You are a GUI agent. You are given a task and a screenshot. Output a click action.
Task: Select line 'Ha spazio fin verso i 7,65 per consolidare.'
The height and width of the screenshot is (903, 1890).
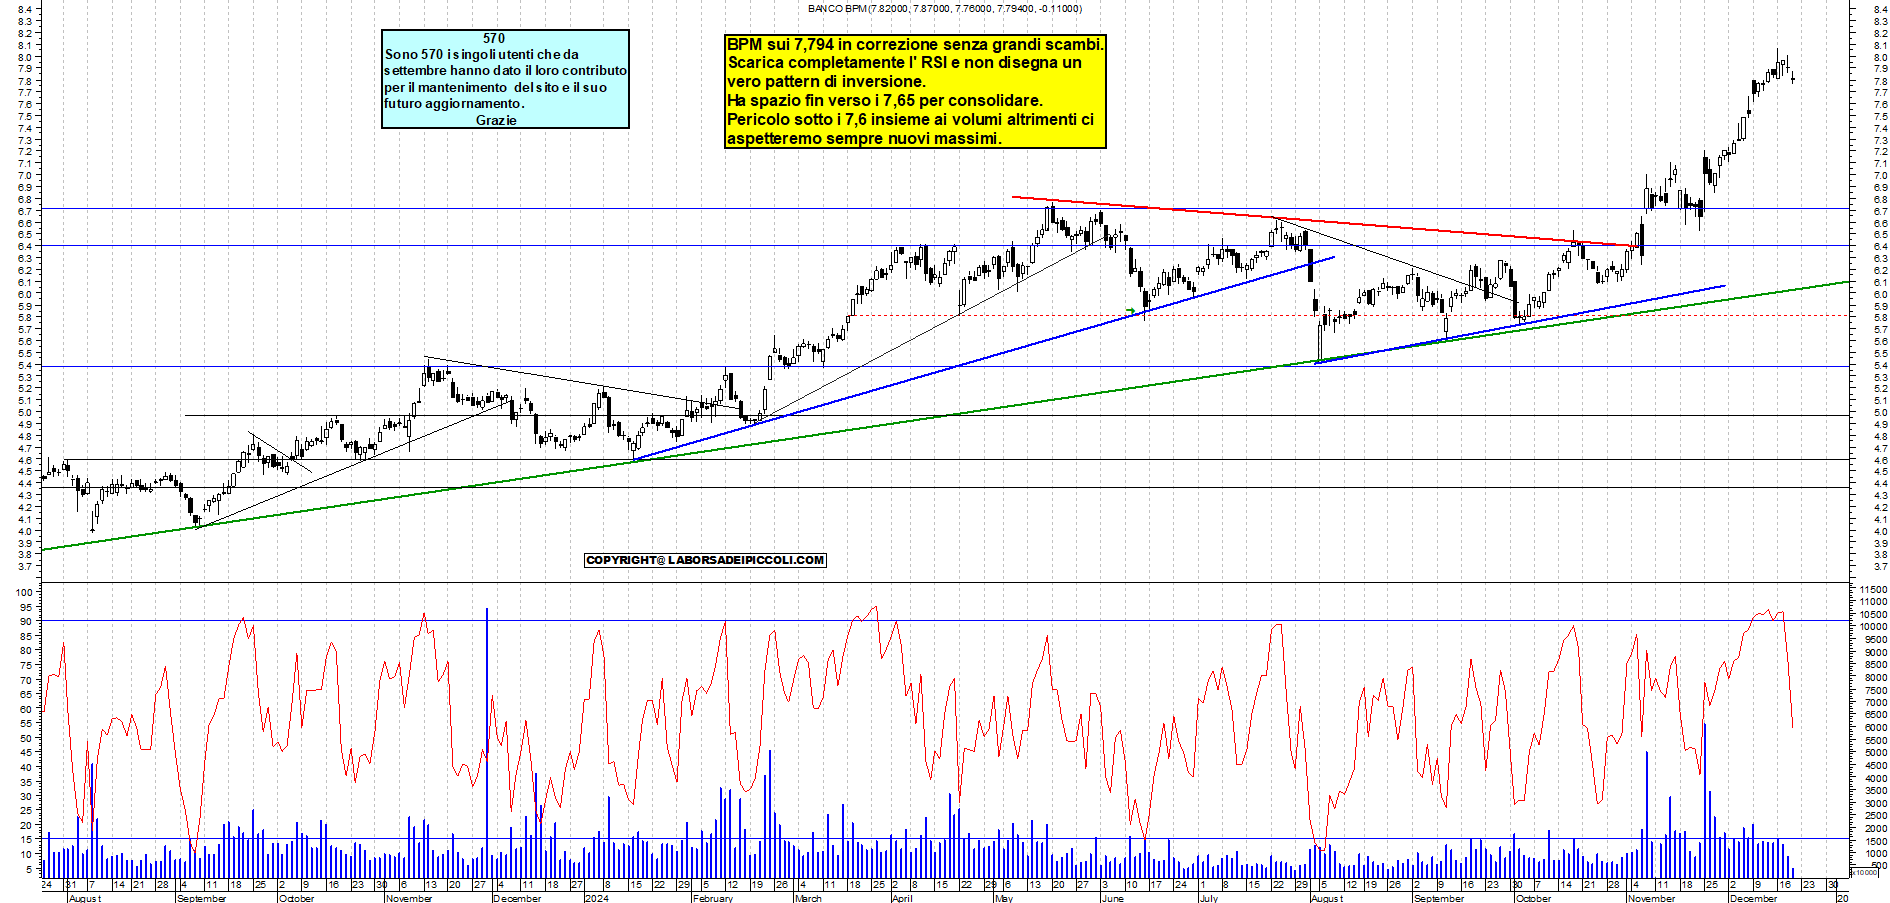pyautogui.click(x=885, y=100)
